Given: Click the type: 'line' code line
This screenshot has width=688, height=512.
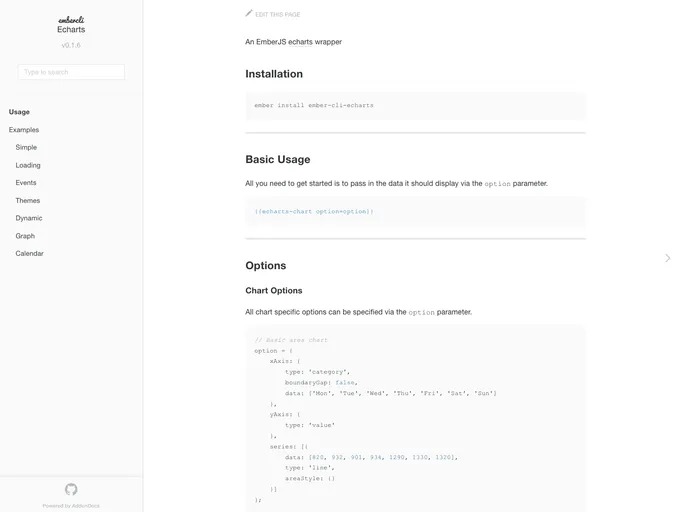Looking at the screenshot, I should pos(310,468).
